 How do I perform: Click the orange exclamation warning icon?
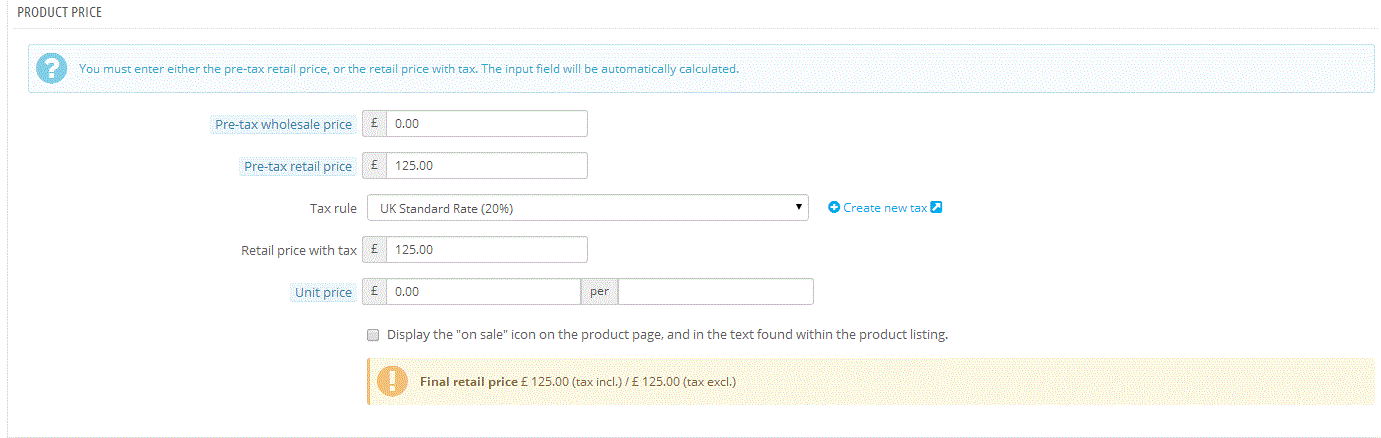pos(391,381)
